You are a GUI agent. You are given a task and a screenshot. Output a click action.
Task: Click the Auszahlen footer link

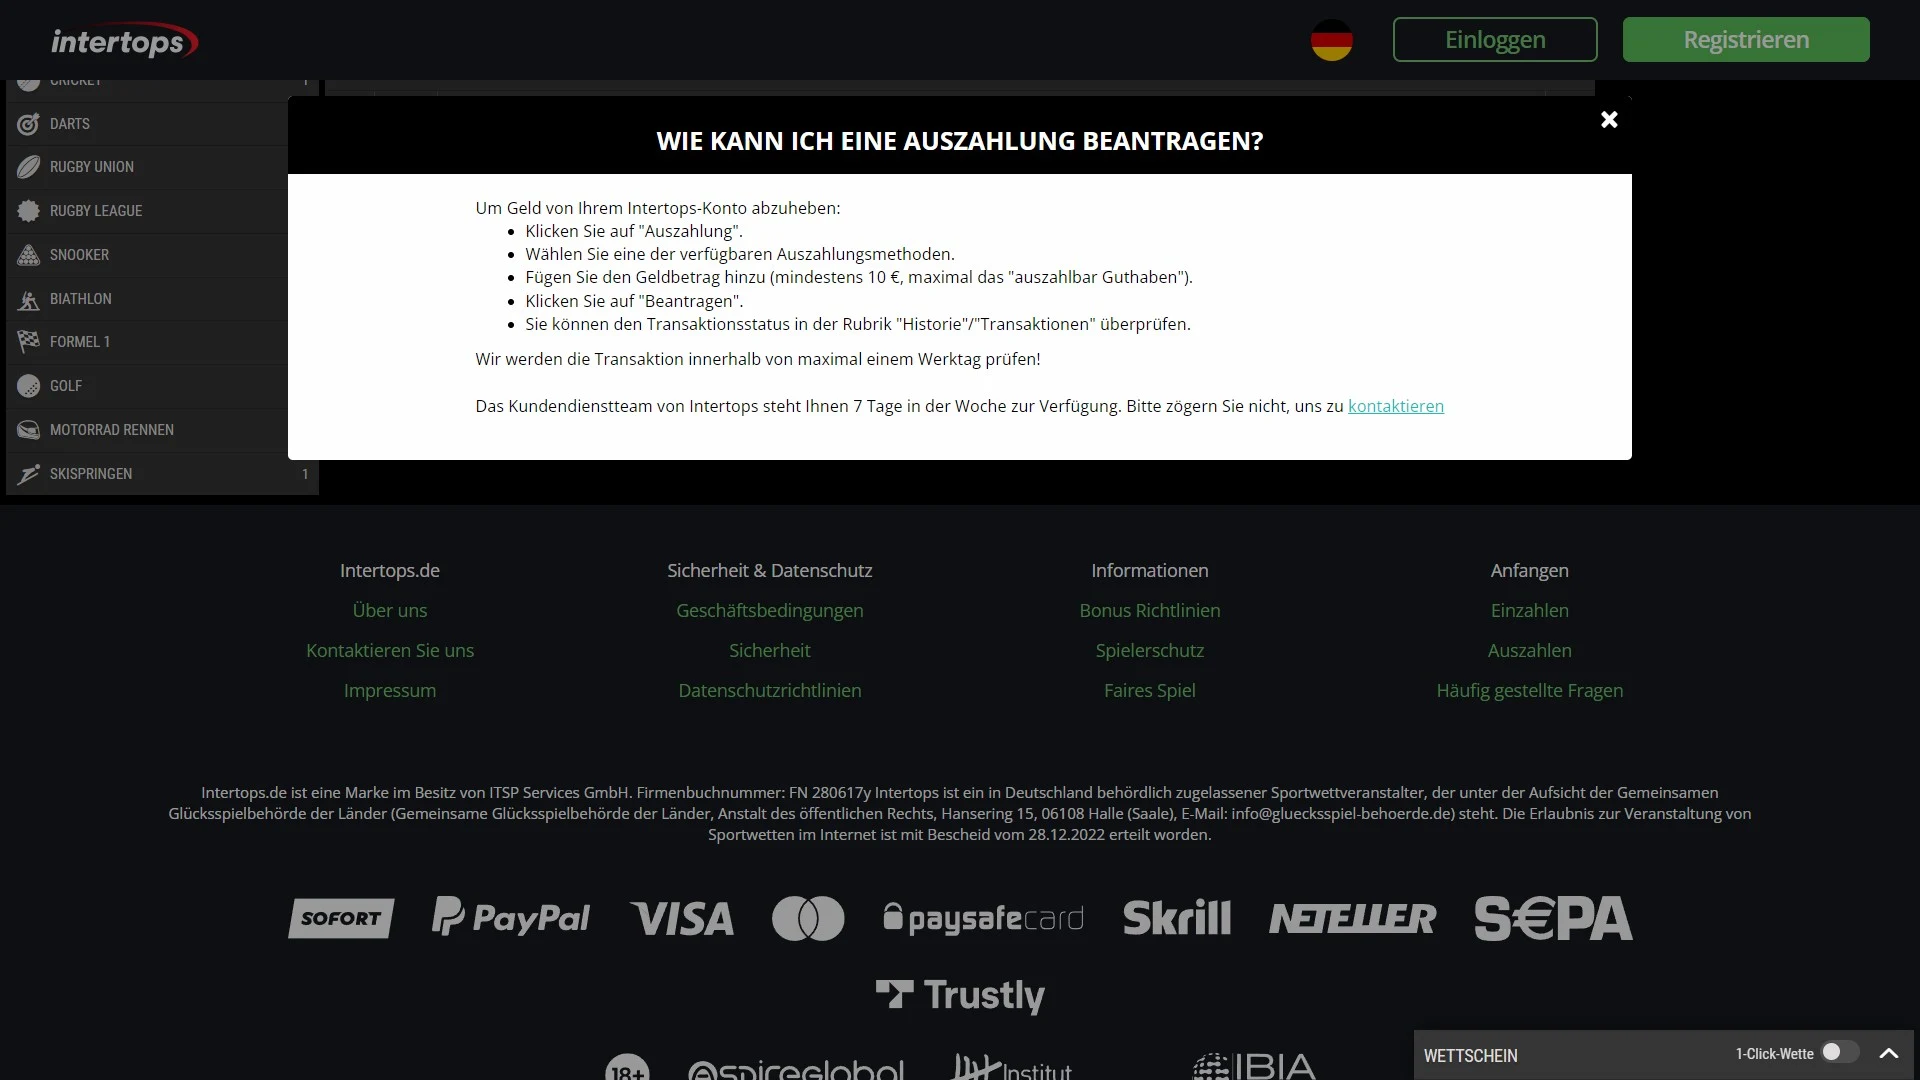coord(1530,649)
